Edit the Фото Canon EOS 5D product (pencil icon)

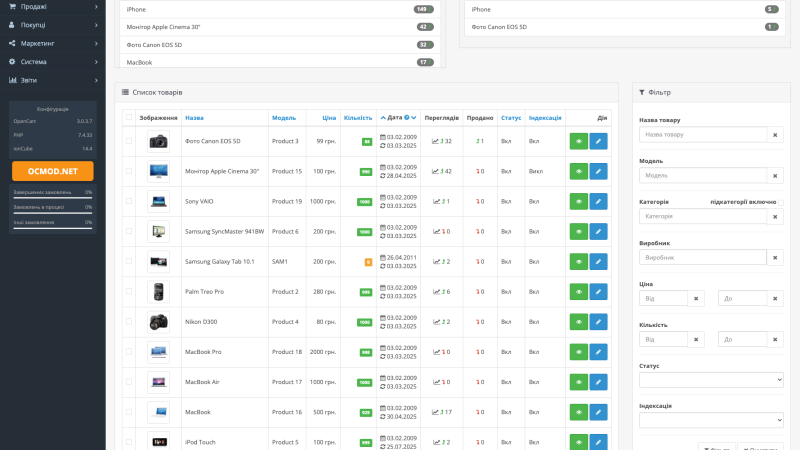tap(598, 141)
